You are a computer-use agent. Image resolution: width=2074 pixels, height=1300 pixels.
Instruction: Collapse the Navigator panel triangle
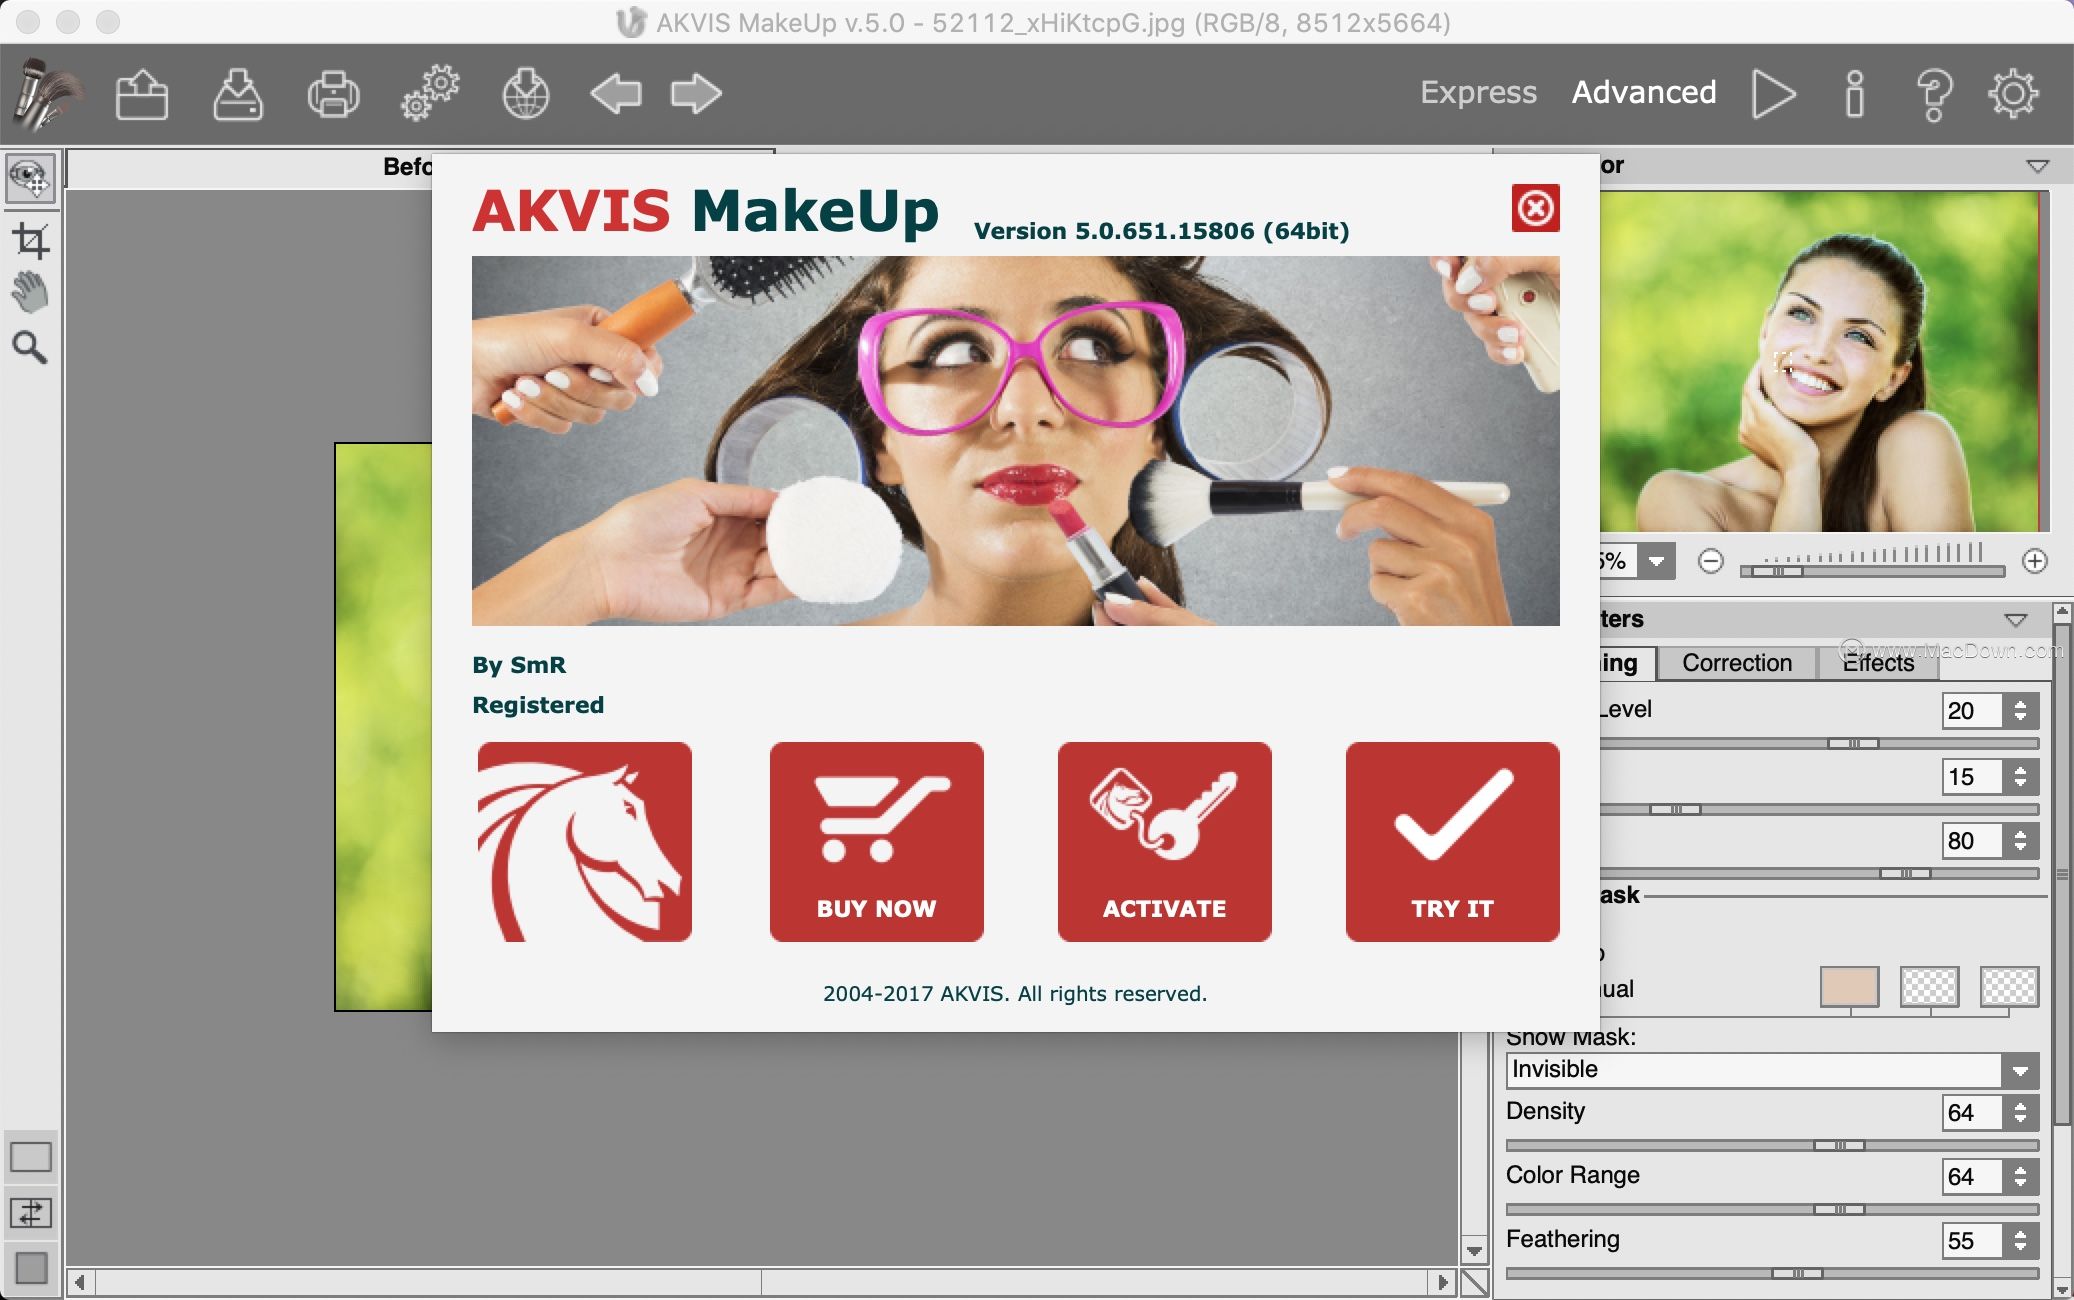pyautogui.click(x=2037, y=166)
